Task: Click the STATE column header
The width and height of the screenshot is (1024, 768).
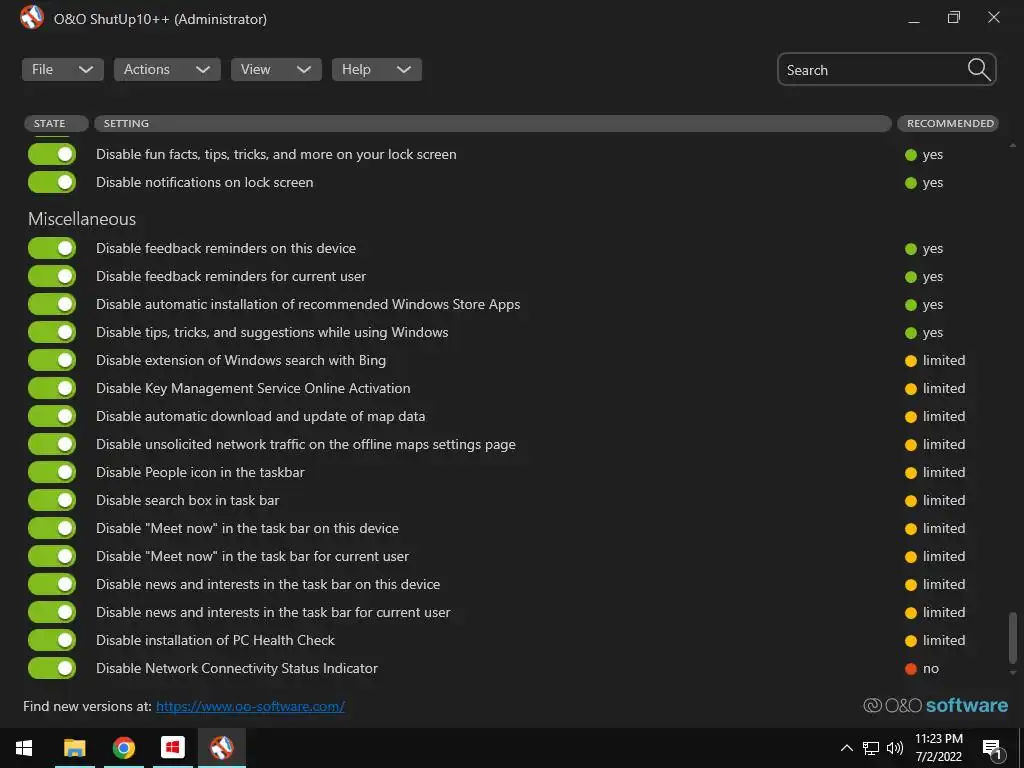Action: 56,123
